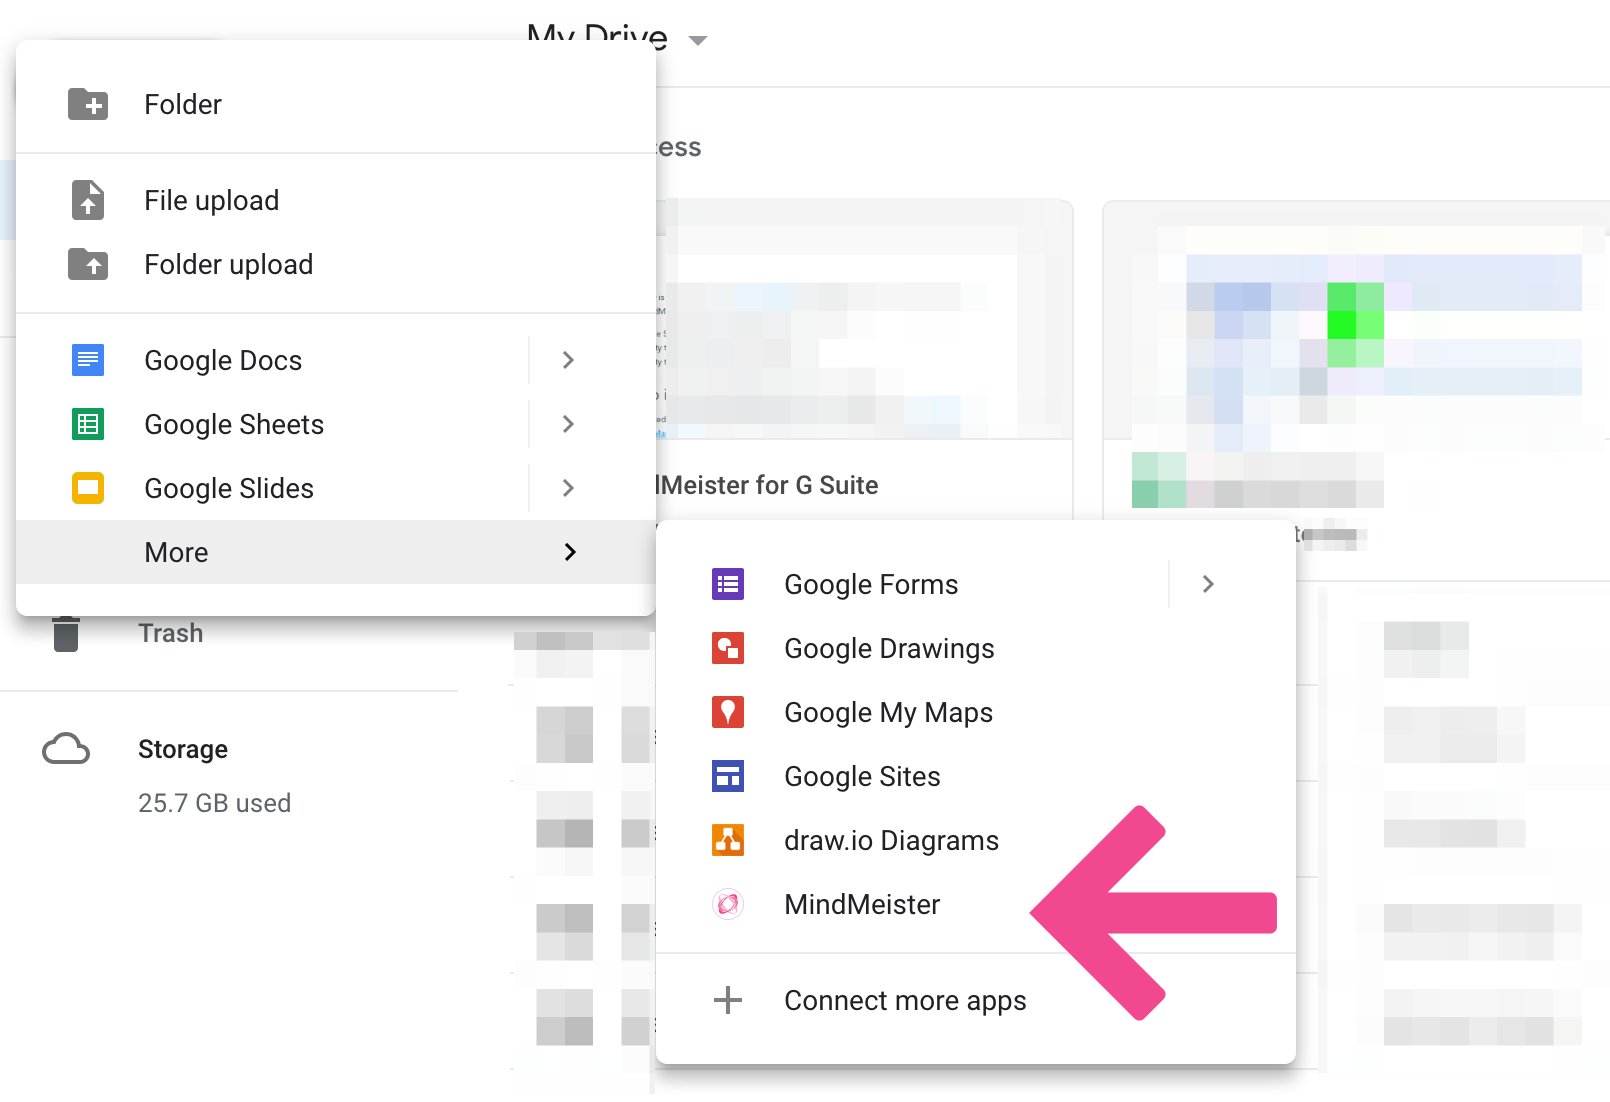Click the draw.io Diagrams icon
1610x1102 pixels.
point(728,840)
